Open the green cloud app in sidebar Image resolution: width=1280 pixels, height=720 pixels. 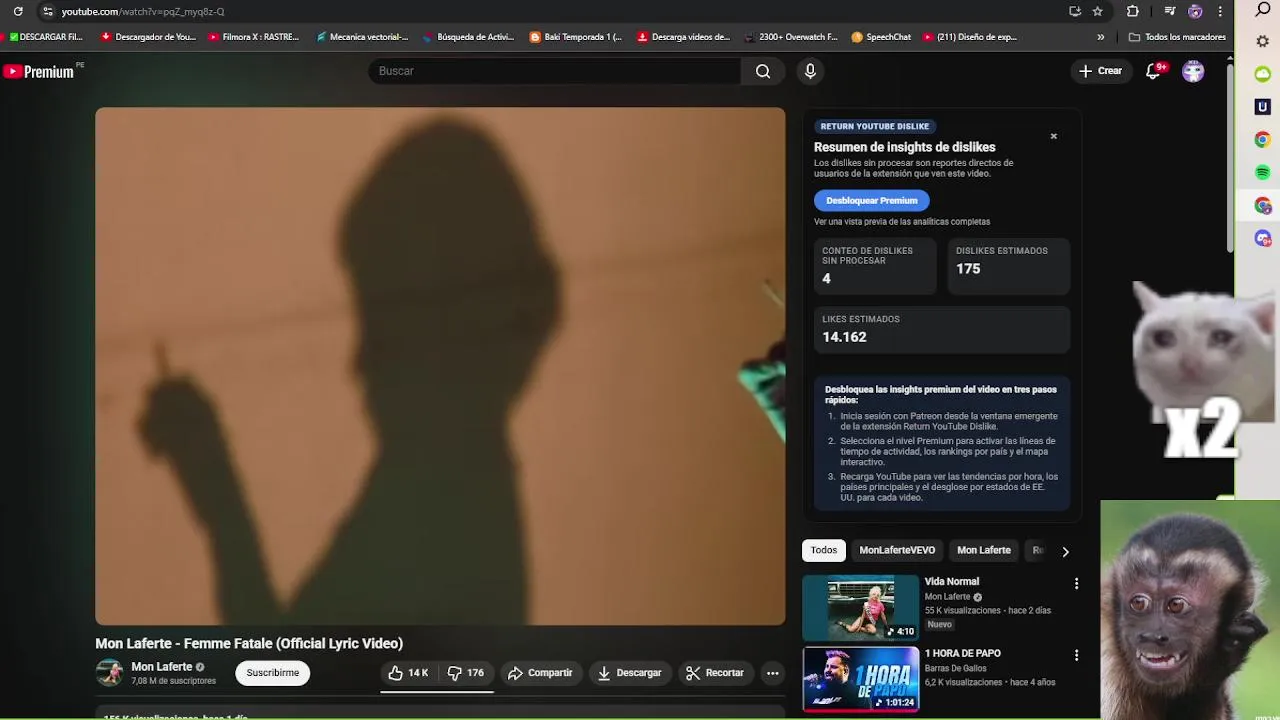coord(1263,74)
